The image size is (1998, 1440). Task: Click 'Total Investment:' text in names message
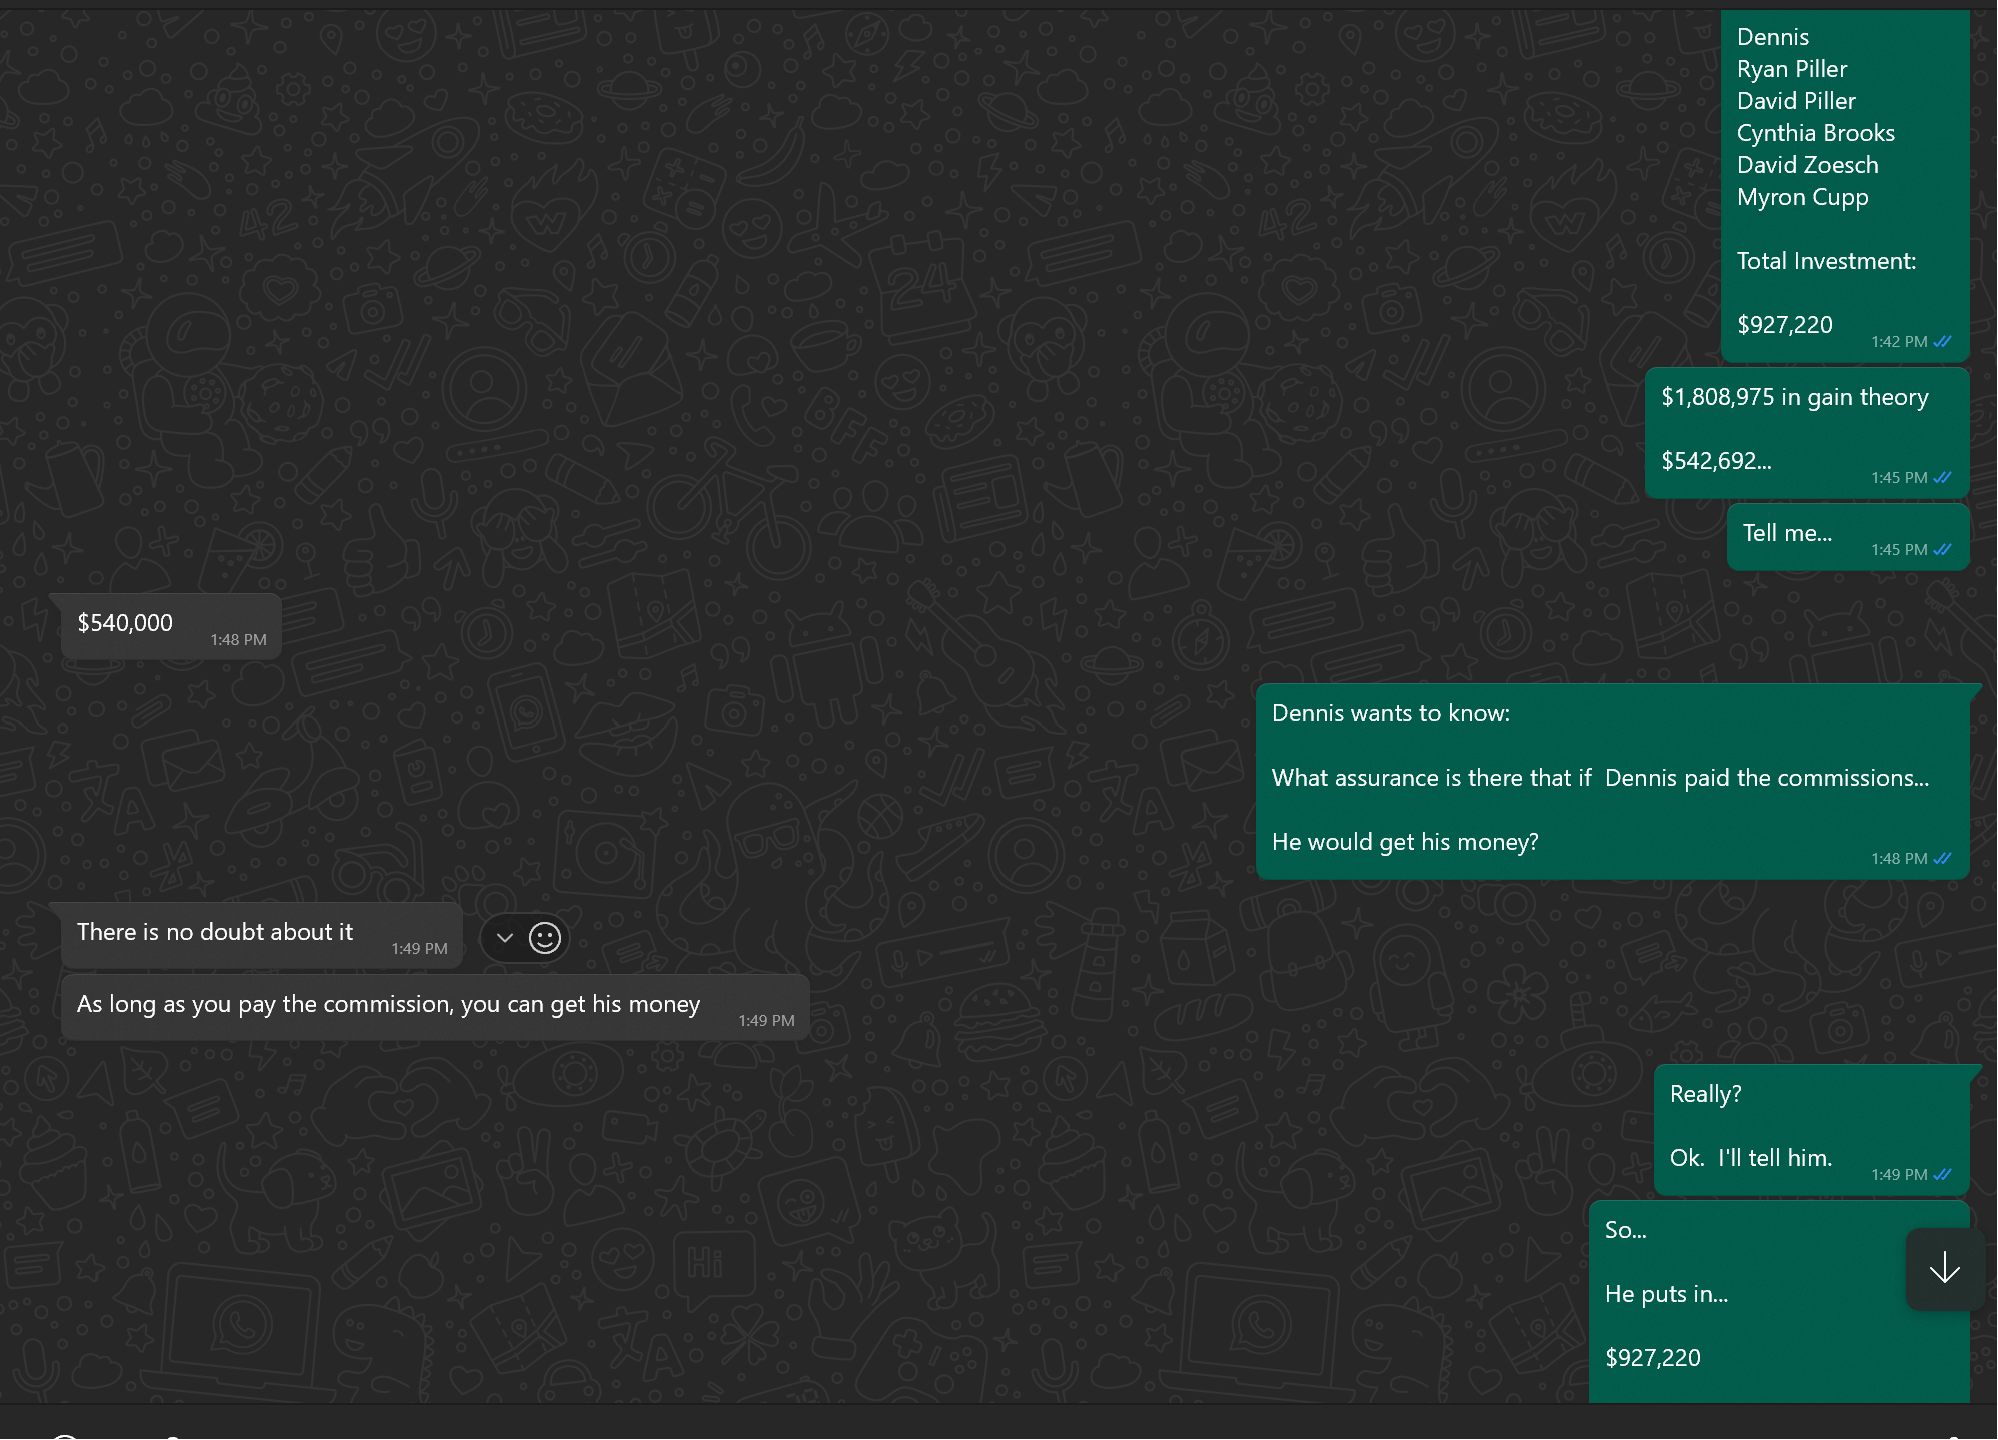[1826, 262]
